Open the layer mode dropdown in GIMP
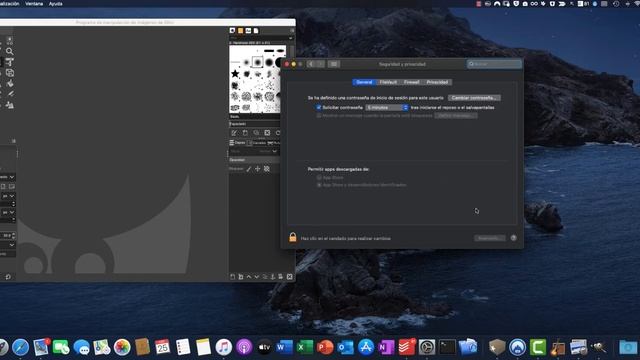Screen dimensions: 640x360 (253, 151)
